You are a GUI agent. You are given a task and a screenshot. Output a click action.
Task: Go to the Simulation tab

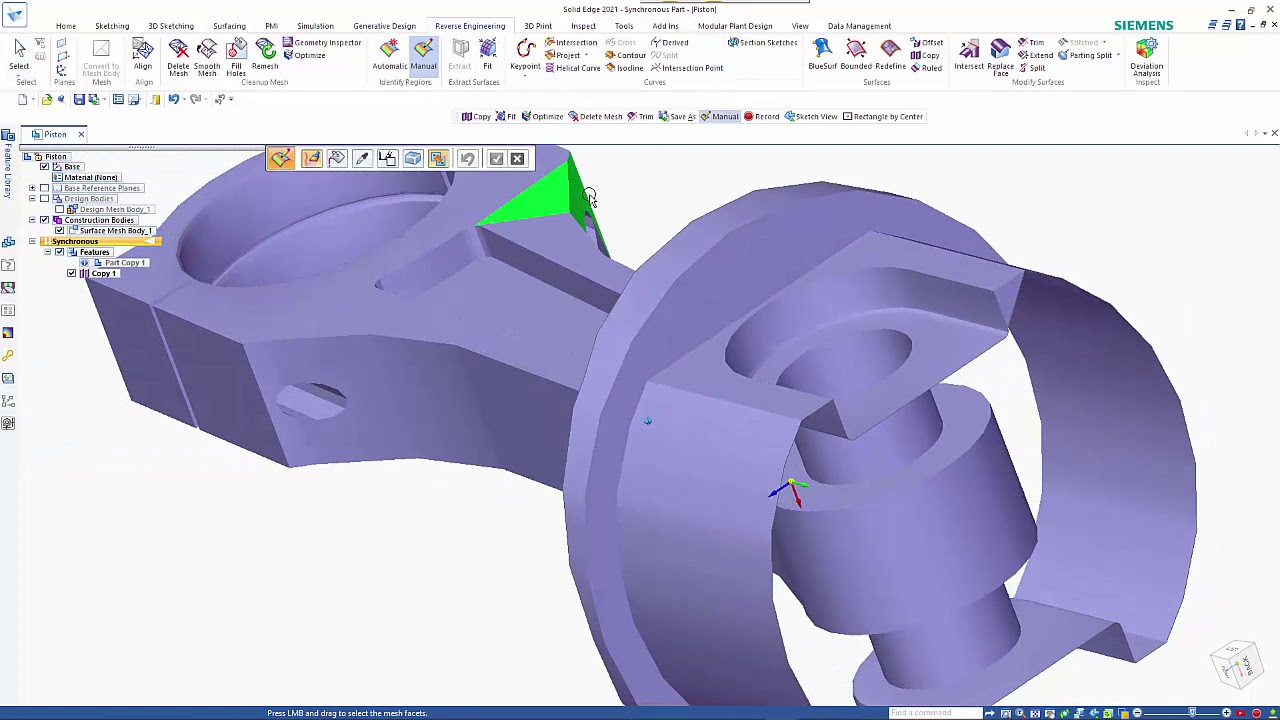click(x=315, y=26)
